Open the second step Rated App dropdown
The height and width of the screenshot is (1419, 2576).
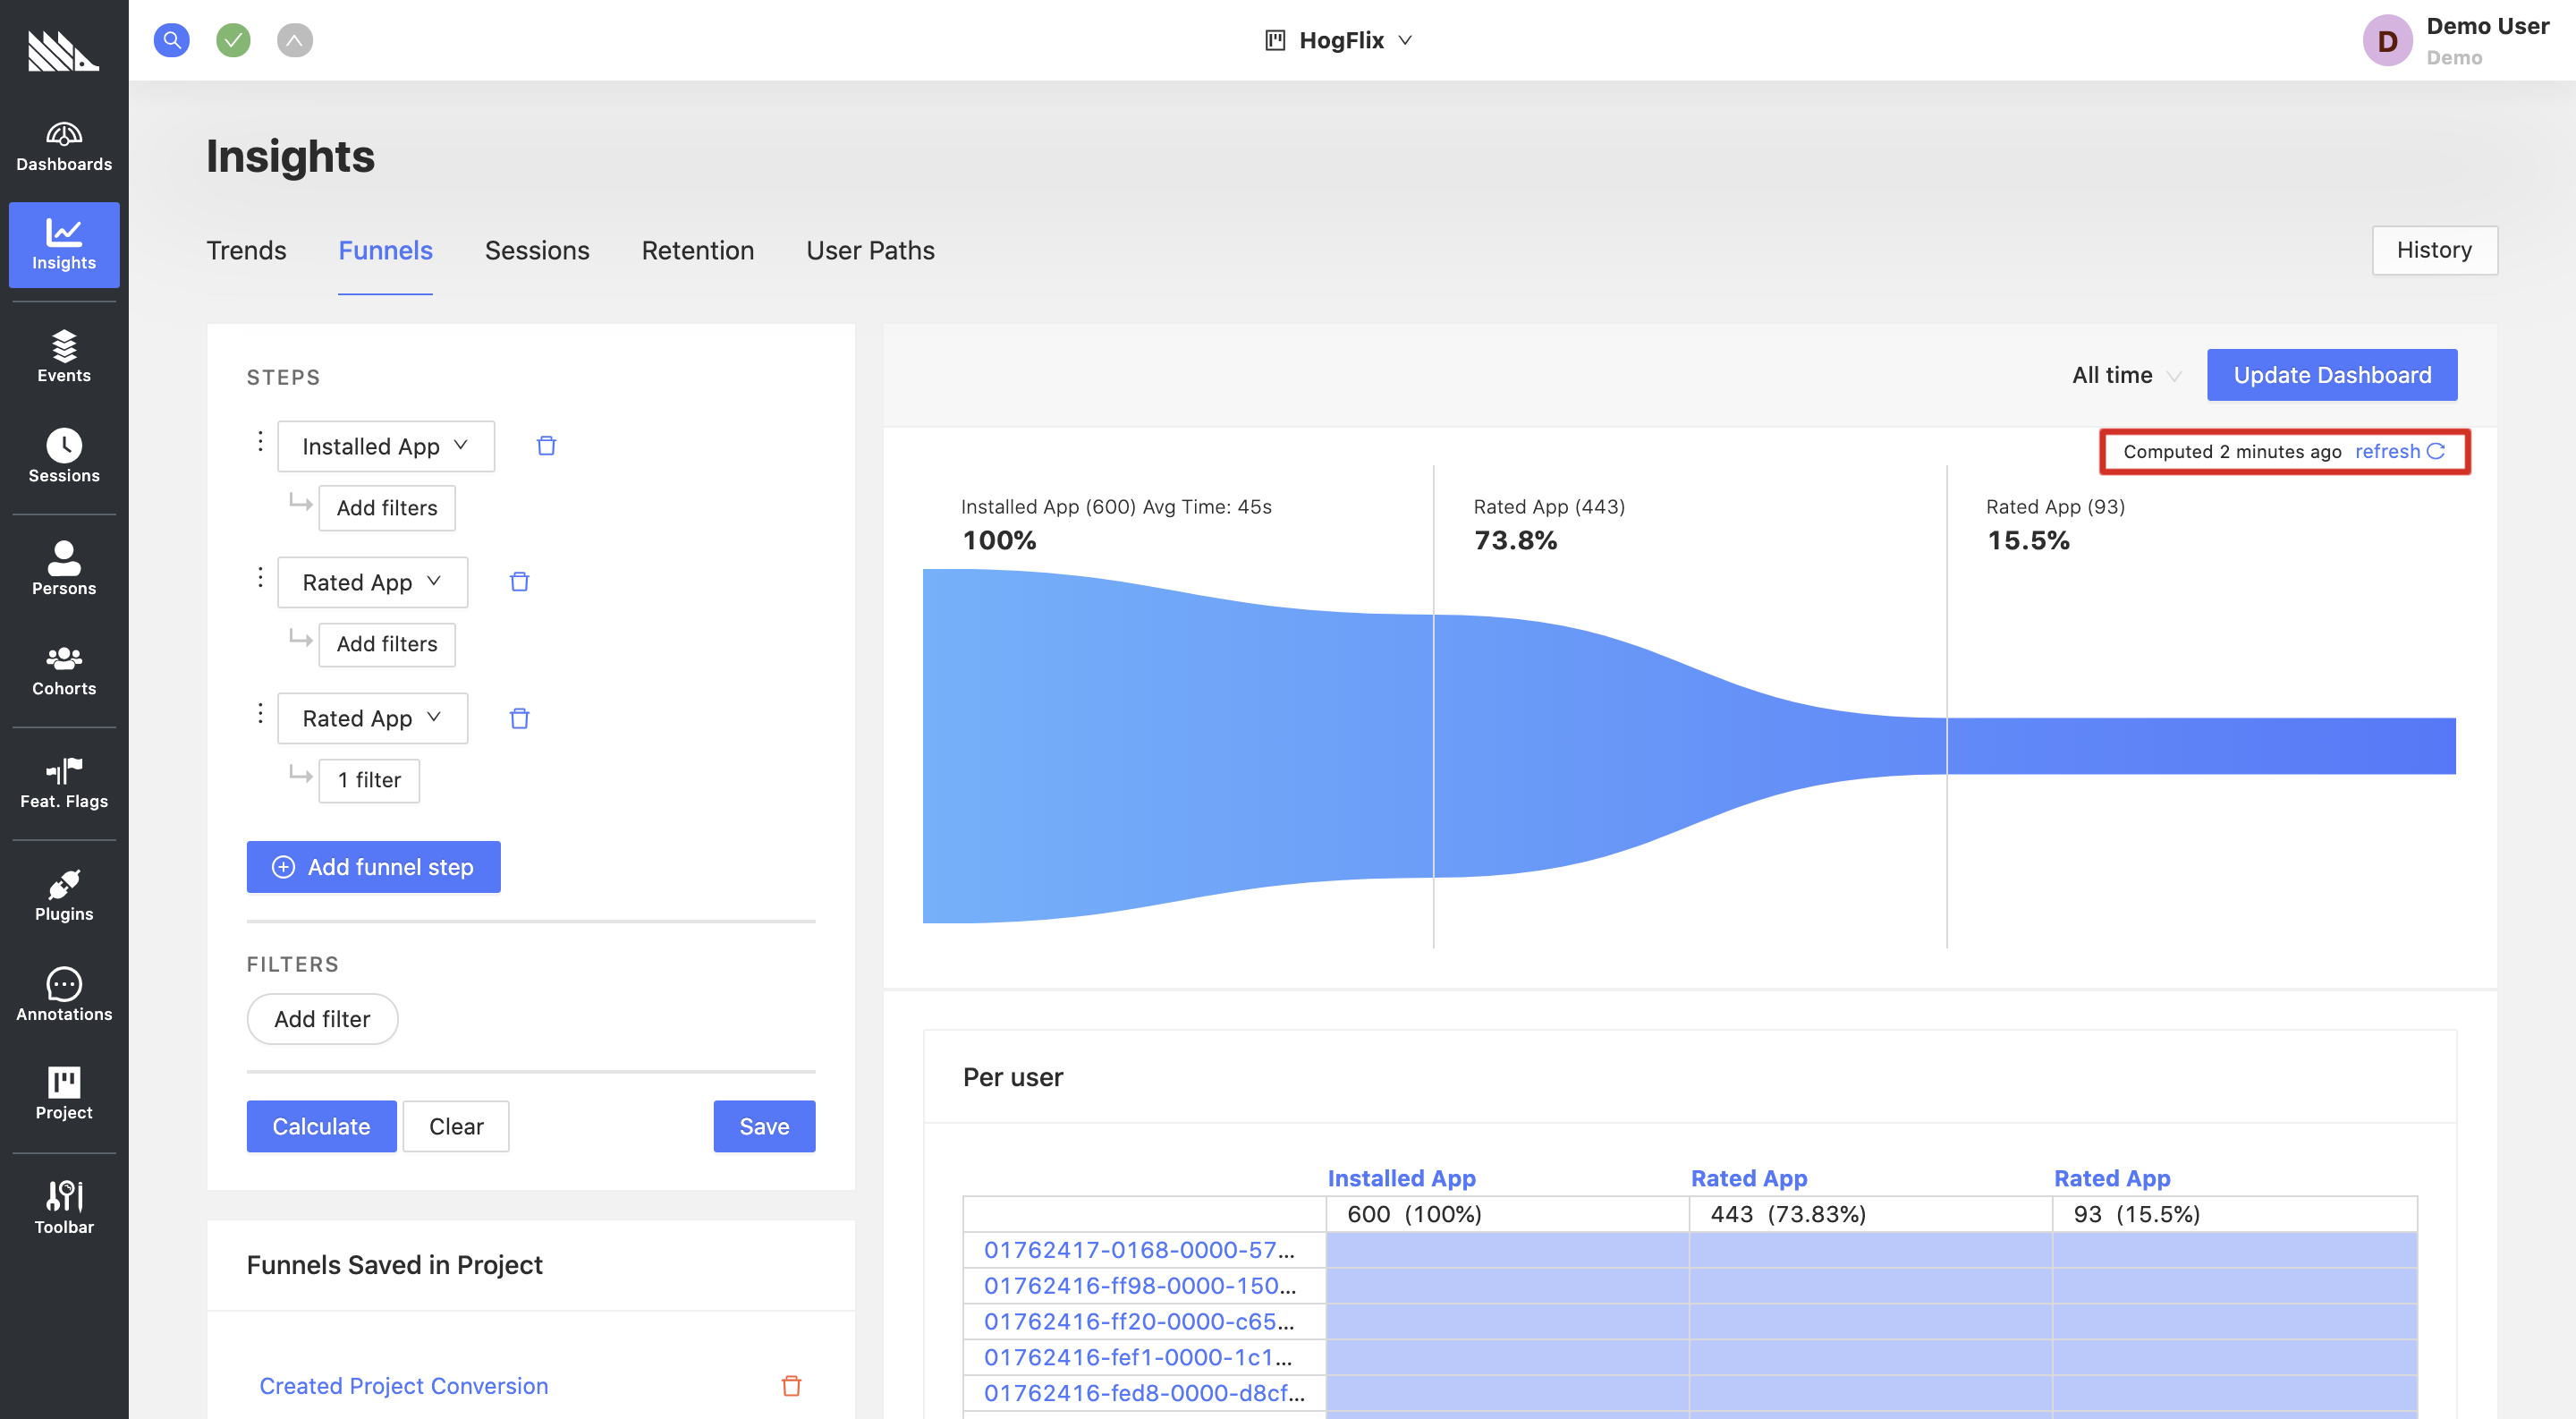click(372, 582)
